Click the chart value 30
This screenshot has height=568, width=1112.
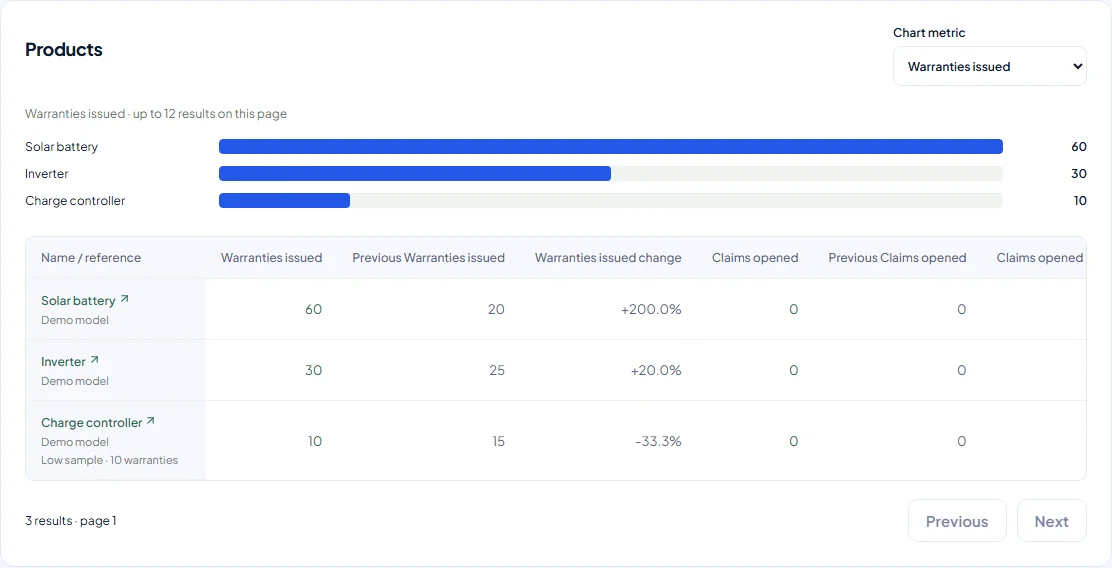coord(1079,174)
